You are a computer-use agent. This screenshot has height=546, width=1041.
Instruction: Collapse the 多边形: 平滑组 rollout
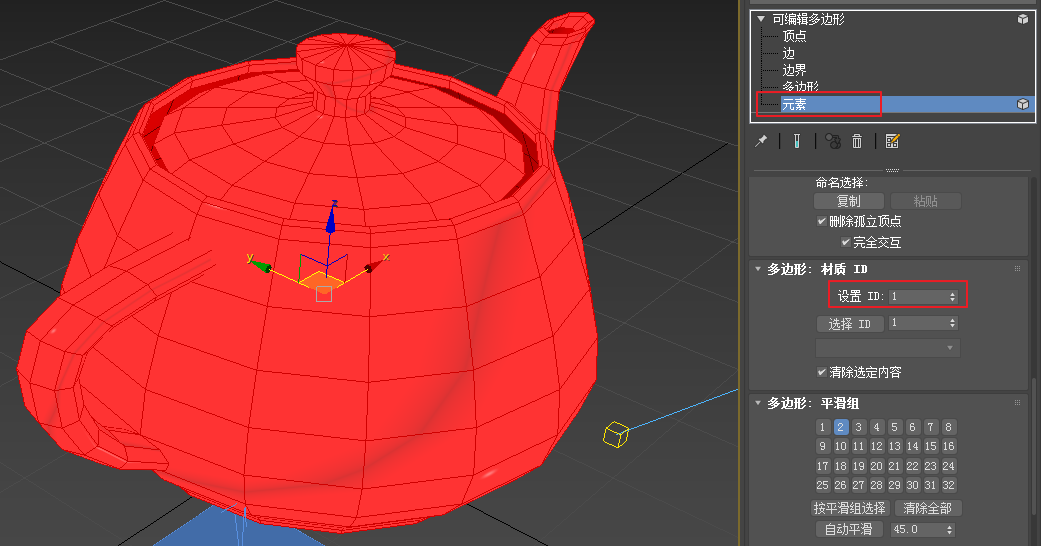[757, 403]
